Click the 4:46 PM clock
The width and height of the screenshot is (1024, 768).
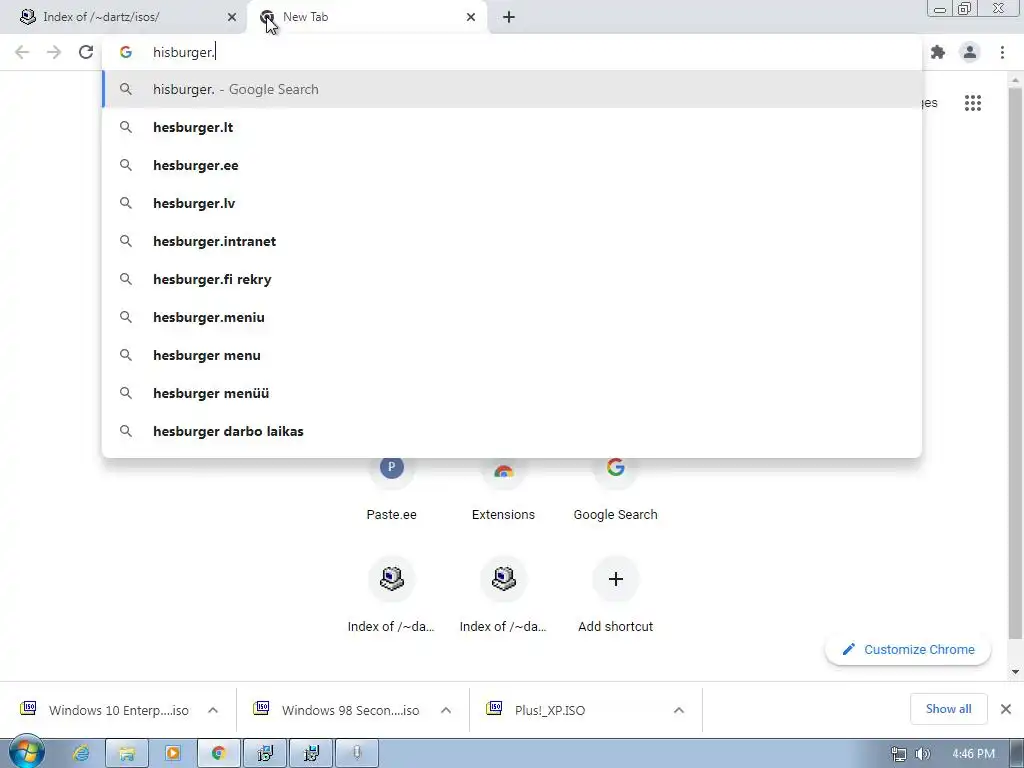[x=973, y=754]
